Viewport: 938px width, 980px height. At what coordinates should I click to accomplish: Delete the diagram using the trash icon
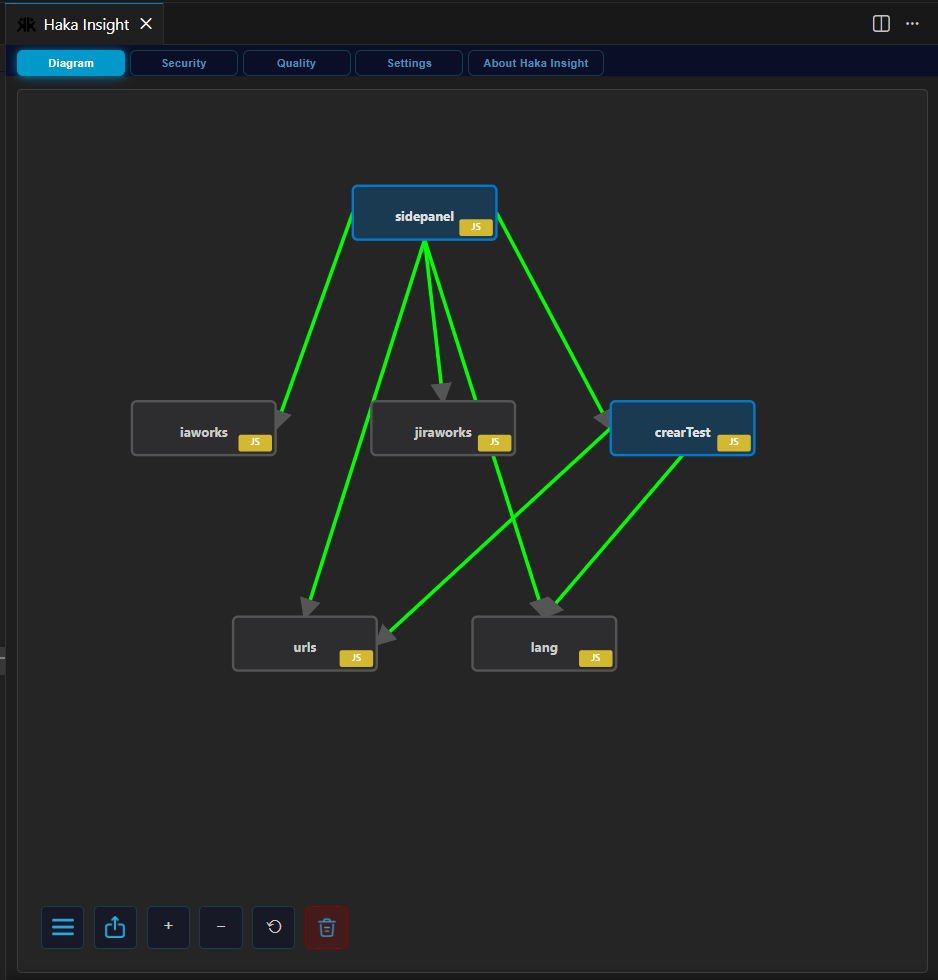326,927
